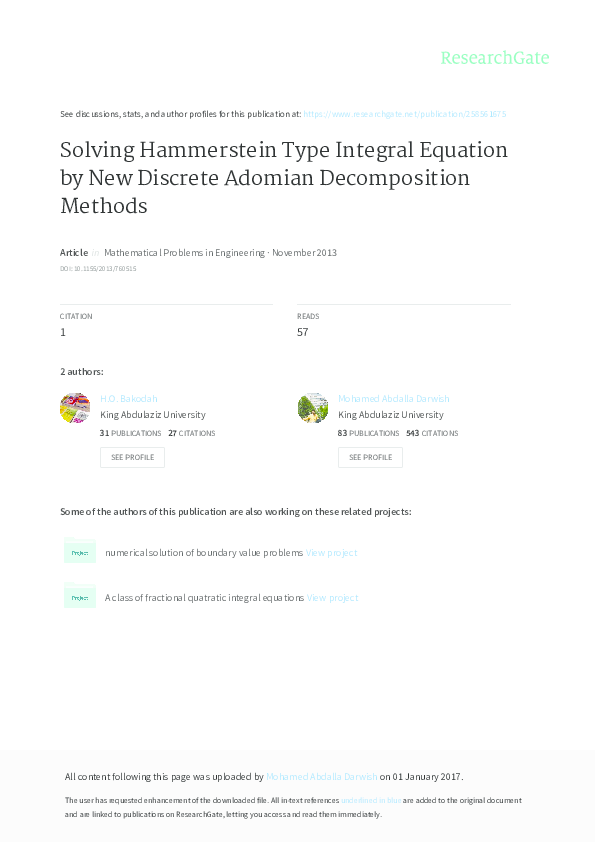
Task: Click the Project badge for fractional quadratic equations
Action: point(79,596)
